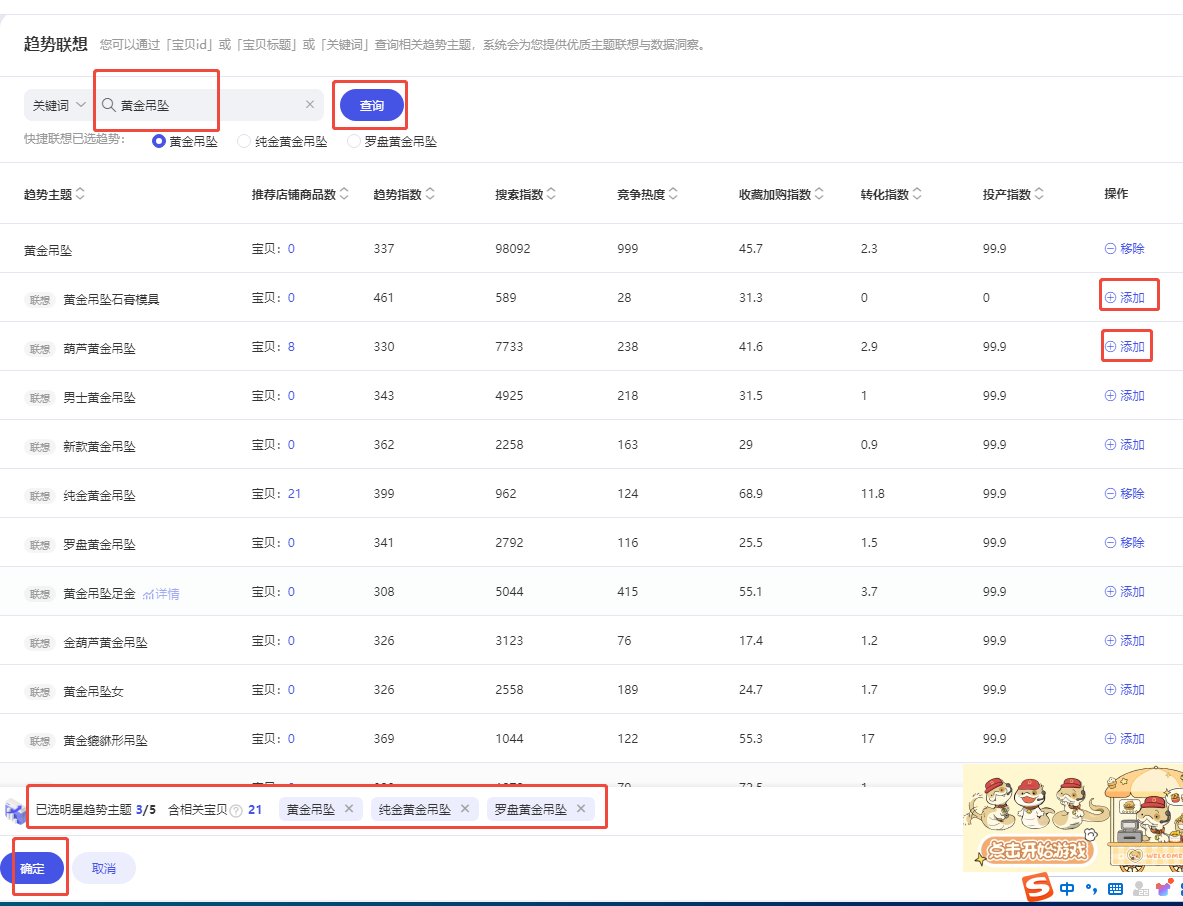The height and width of the screenshot is (906, 1183).
Task: Remove 罗盘黄金吊坠 tag from selected topics
Action: (x=580, y=809)
